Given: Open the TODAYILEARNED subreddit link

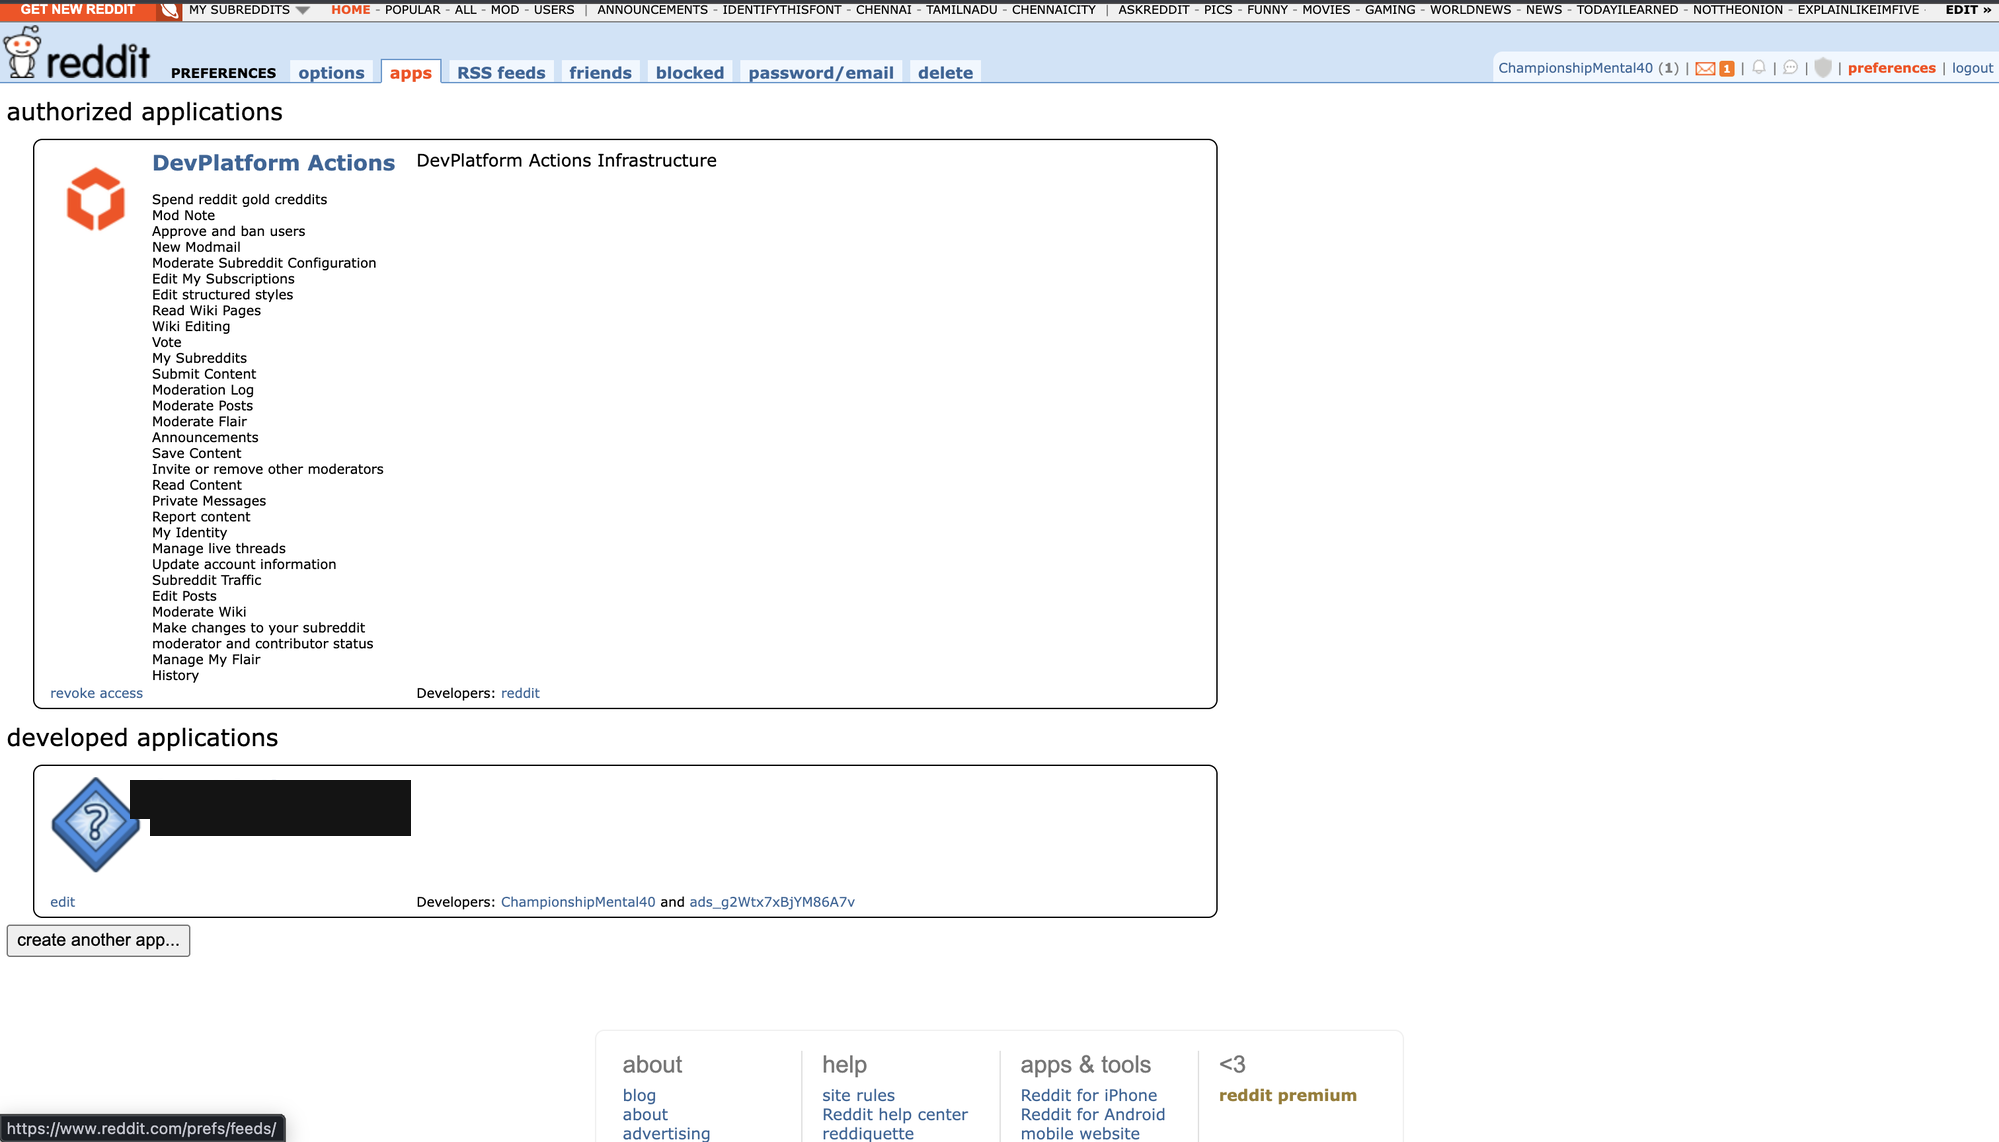Looking at the screenshot, I should coord(1627,10).
